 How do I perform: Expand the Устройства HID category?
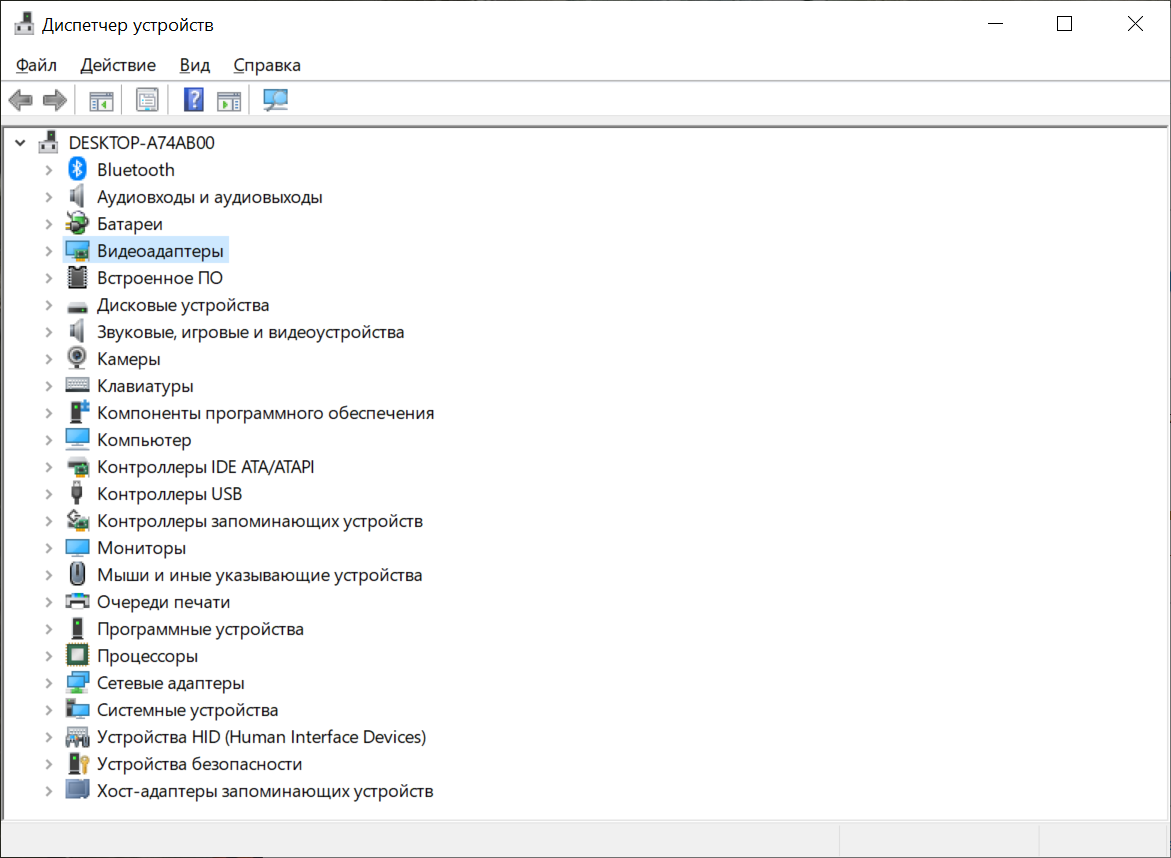pyautogui.click(x=49, y=737)
